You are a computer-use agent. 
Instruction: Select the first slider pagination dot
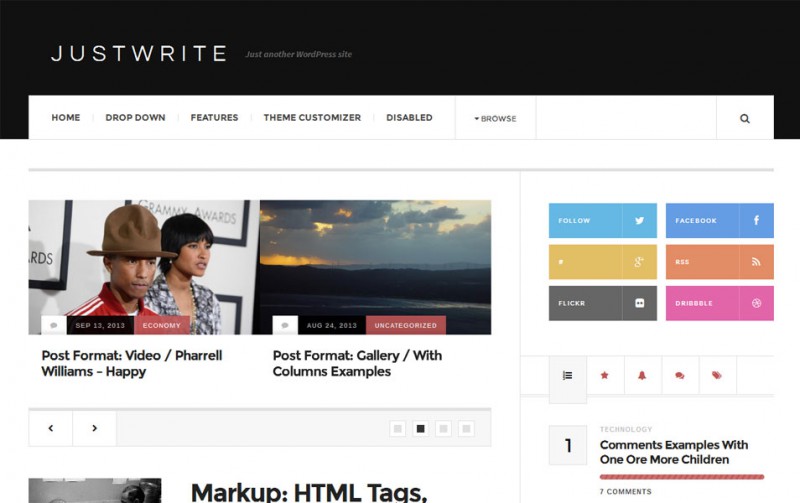pos(398,428)
